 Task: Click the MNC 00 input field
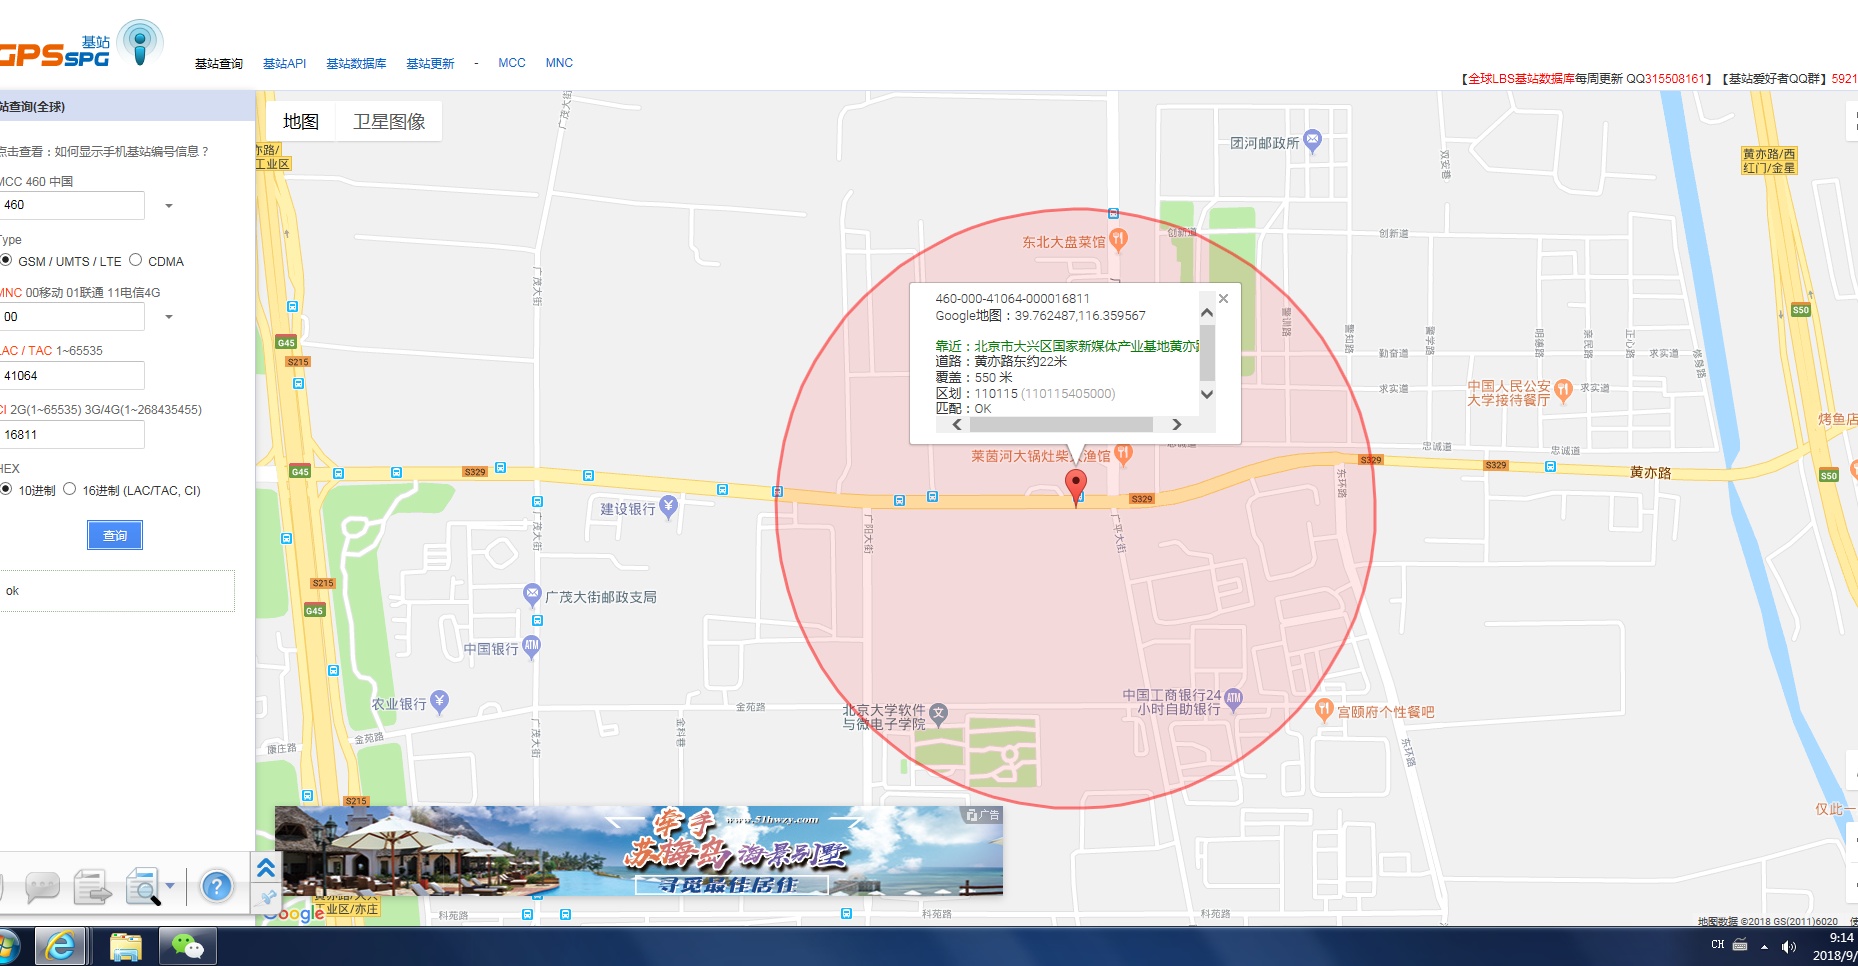pos(72,317)
